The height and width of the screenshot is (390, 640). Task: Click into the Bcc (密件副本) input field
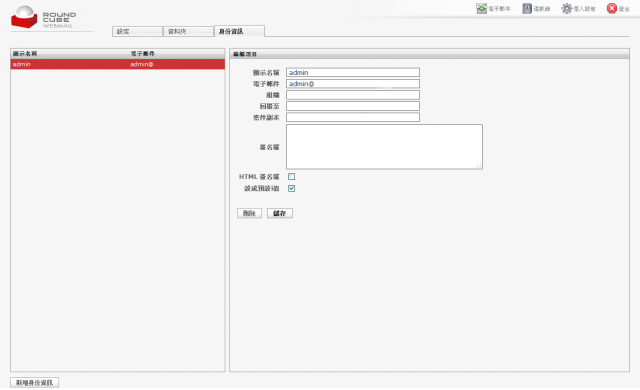tap(353, 117)
